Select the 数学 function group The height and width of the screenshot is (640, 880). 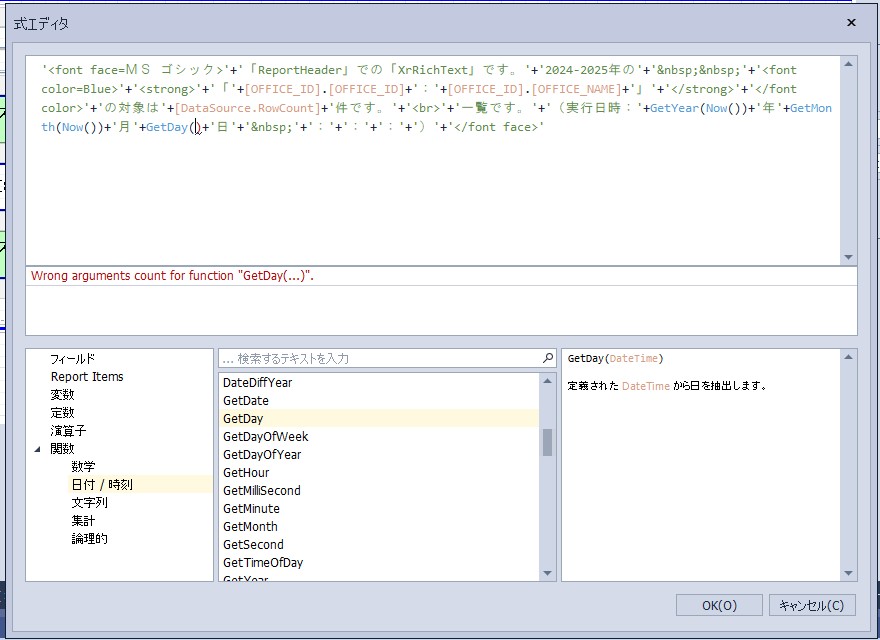pos(83,467)
